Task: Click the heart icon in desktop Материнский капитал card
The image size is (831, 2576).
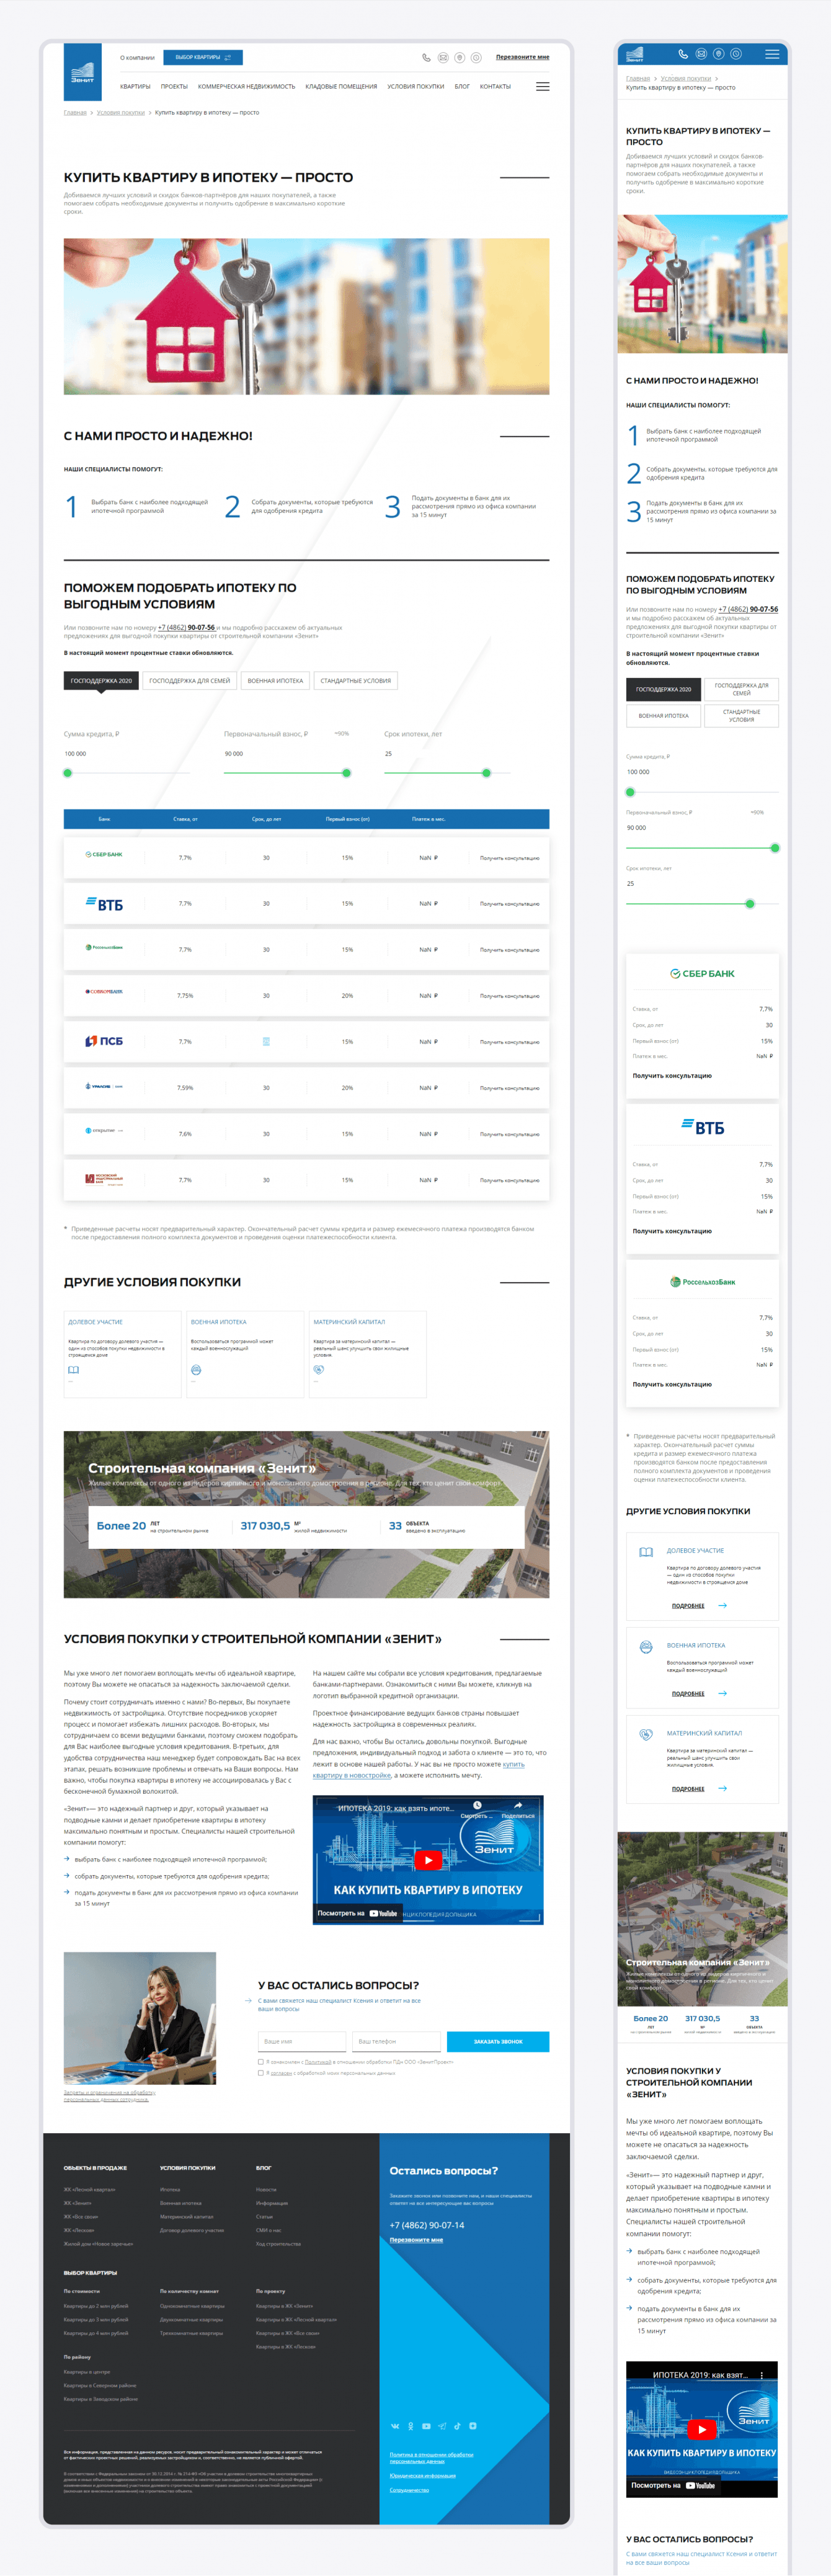Action: coord(319,1370)
